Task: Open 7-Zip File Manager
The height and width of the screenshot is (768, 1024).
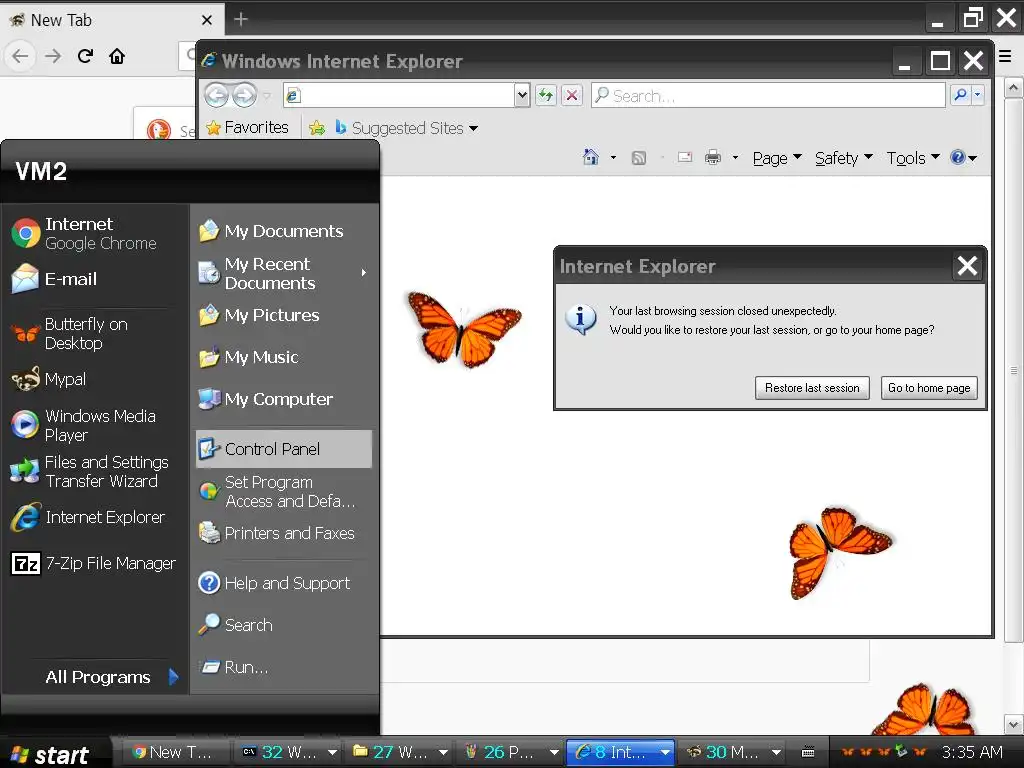Action: pos(95,563)
